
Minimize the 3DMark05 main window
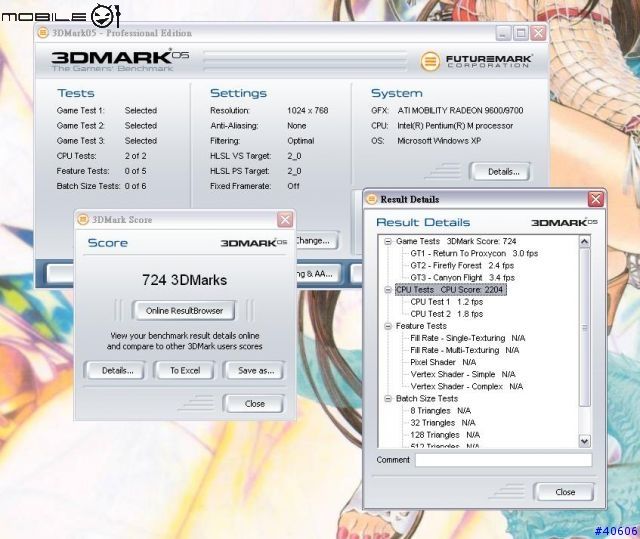[x=503, y=33]
